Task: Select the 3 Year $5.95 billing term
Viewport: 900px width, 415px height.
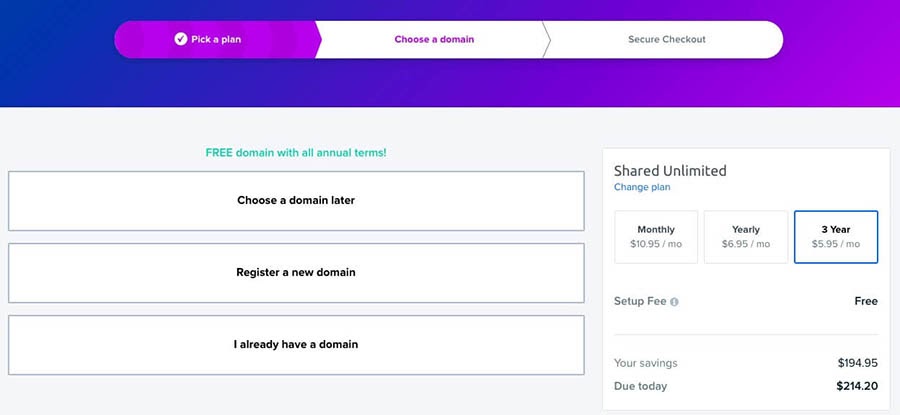Action: coord(836,237)
